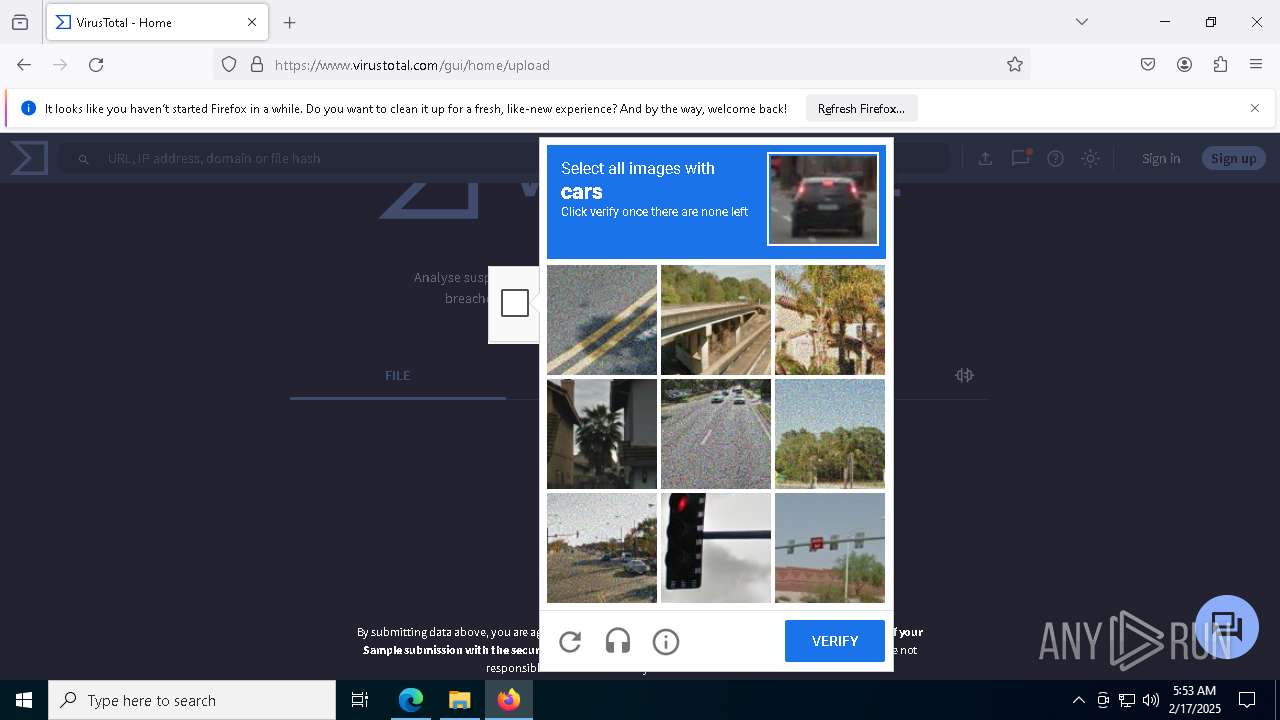
Task: Dismiss the Firefox notification bar
Action: [x=1255, y=108]
